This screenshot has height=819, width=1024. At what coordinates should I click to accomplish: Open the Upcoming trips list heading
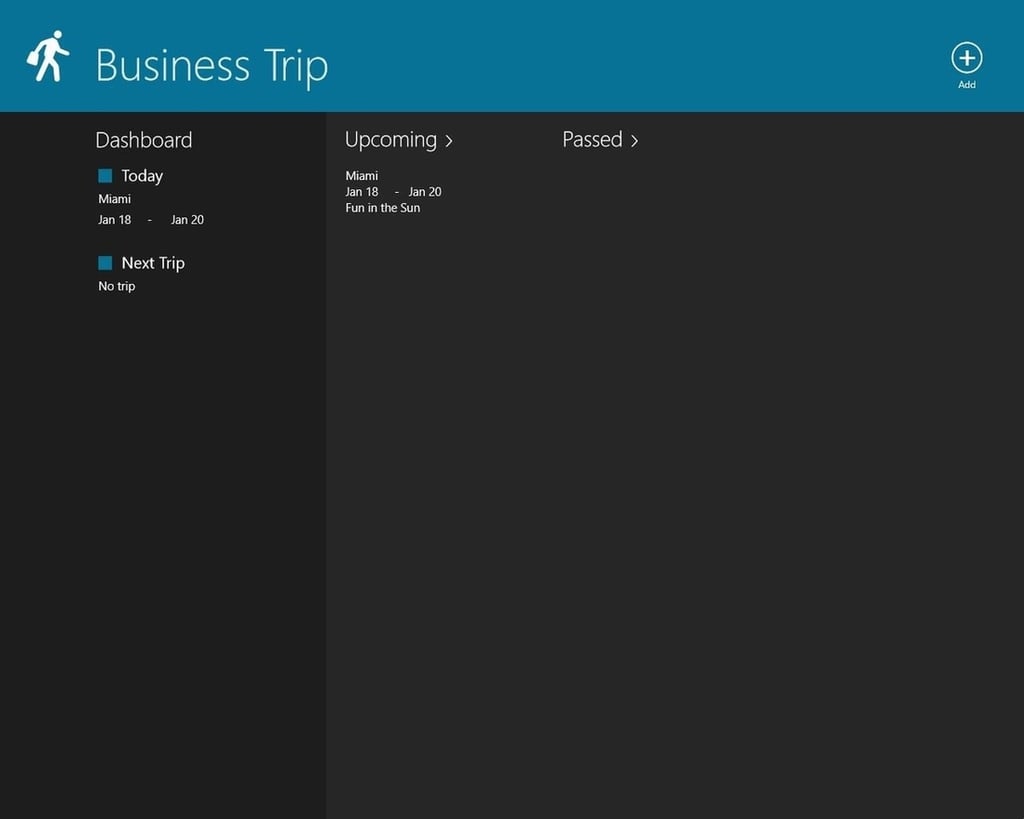[391, 140]
